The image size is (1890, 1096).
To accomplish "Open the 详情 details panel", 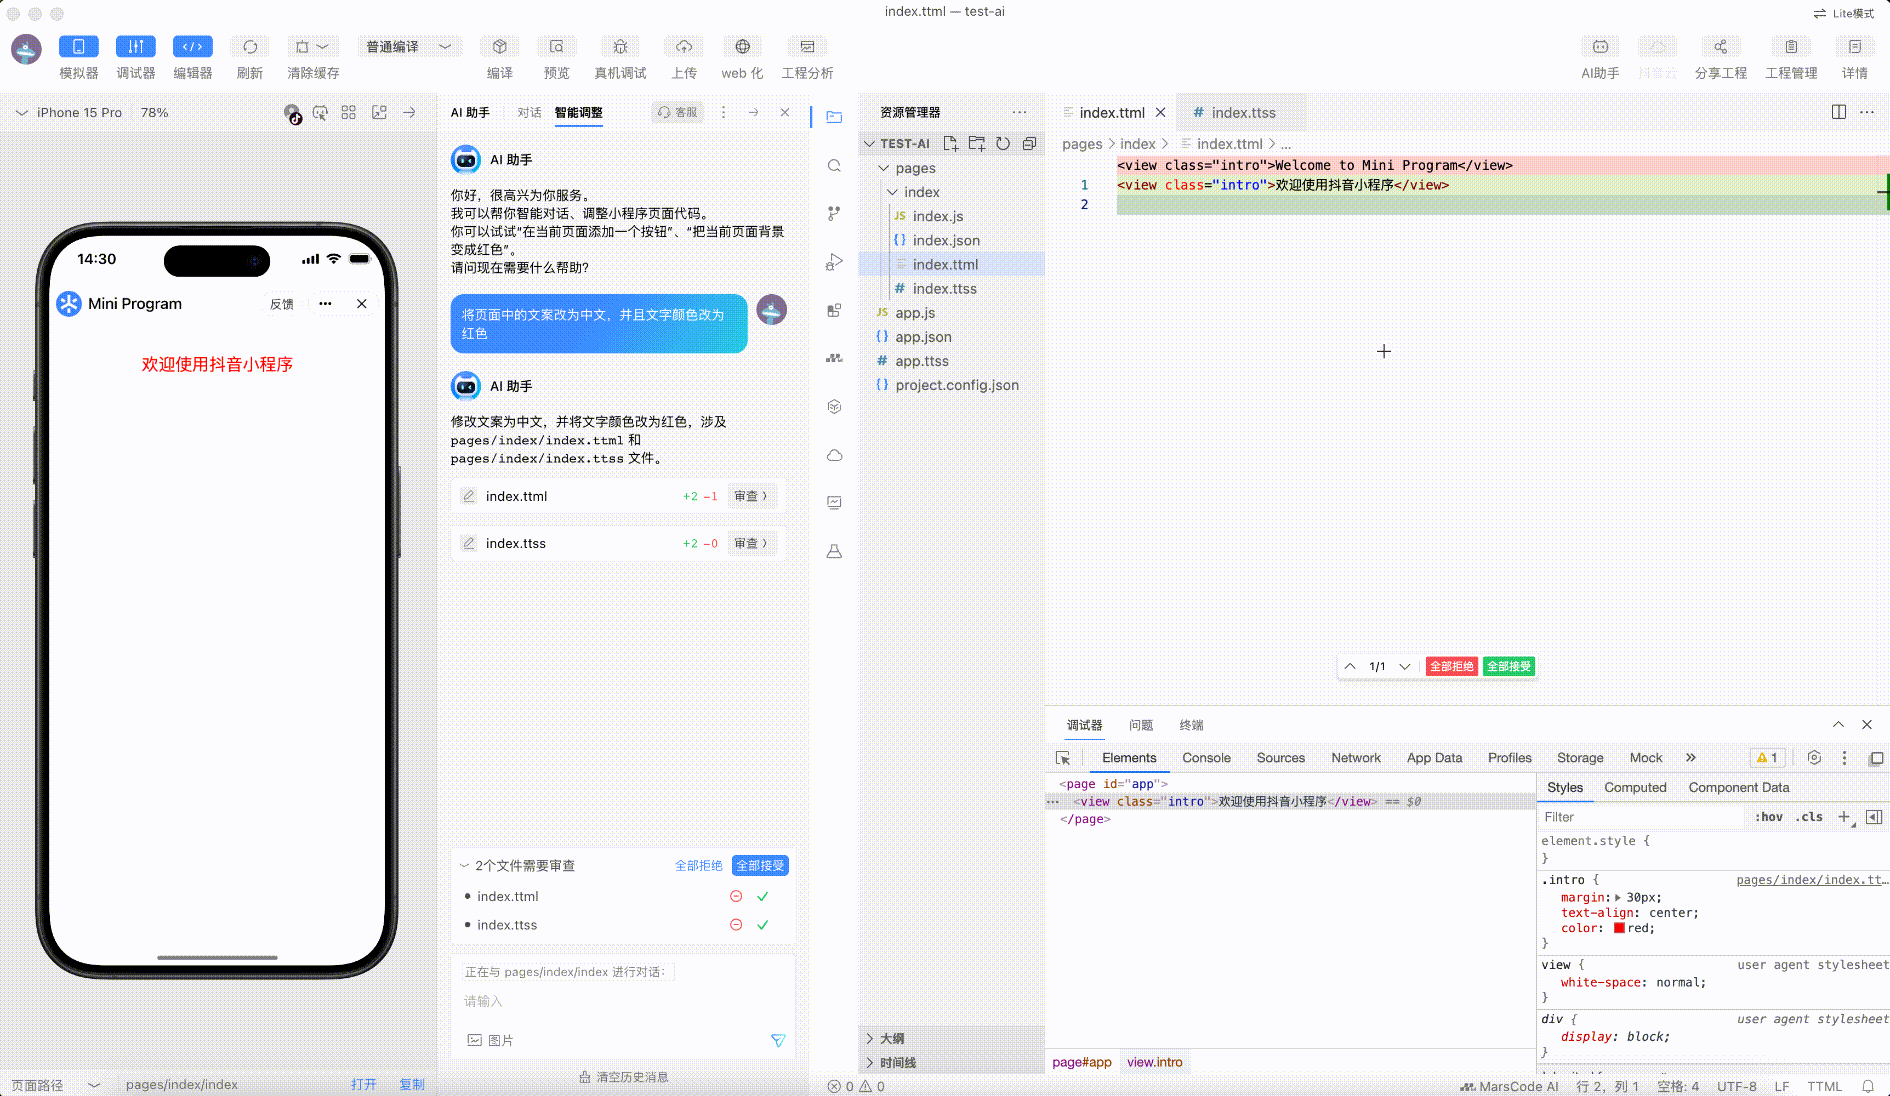I will 1854,47.
